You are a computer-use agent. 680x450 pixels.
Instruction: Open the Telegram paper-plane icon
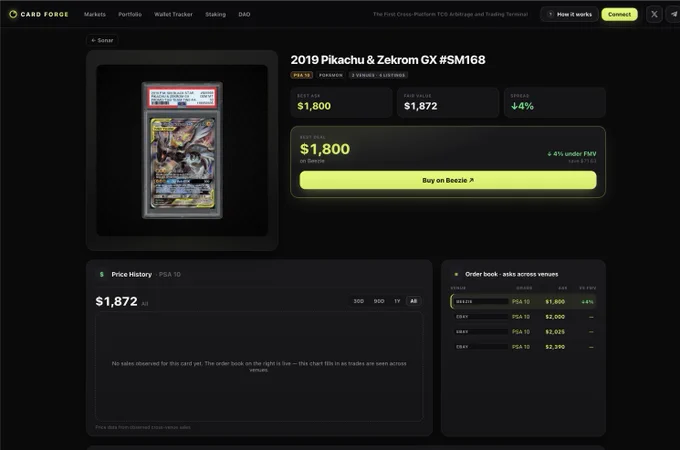[674, 14]
